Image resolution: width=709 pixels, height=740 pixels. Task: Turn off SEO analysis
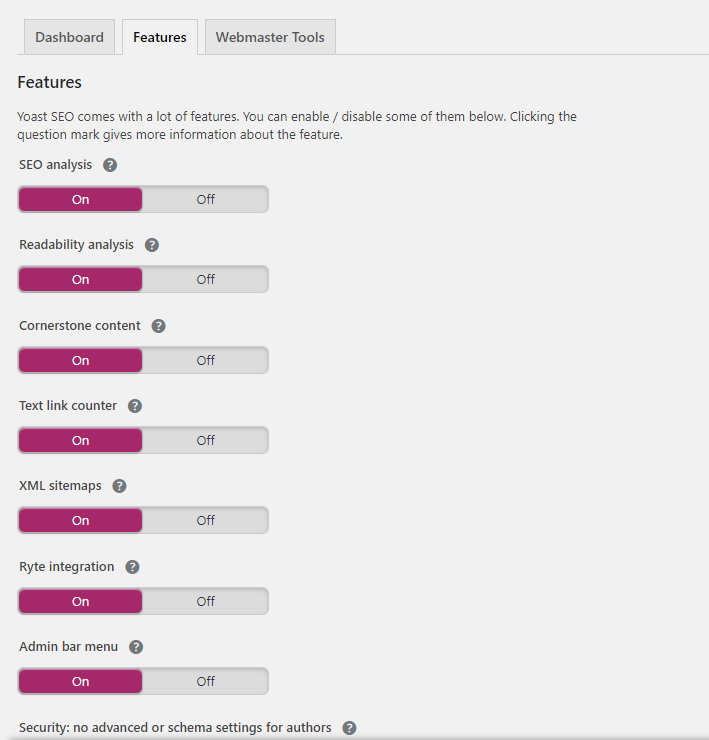click(x=205, y=199)
